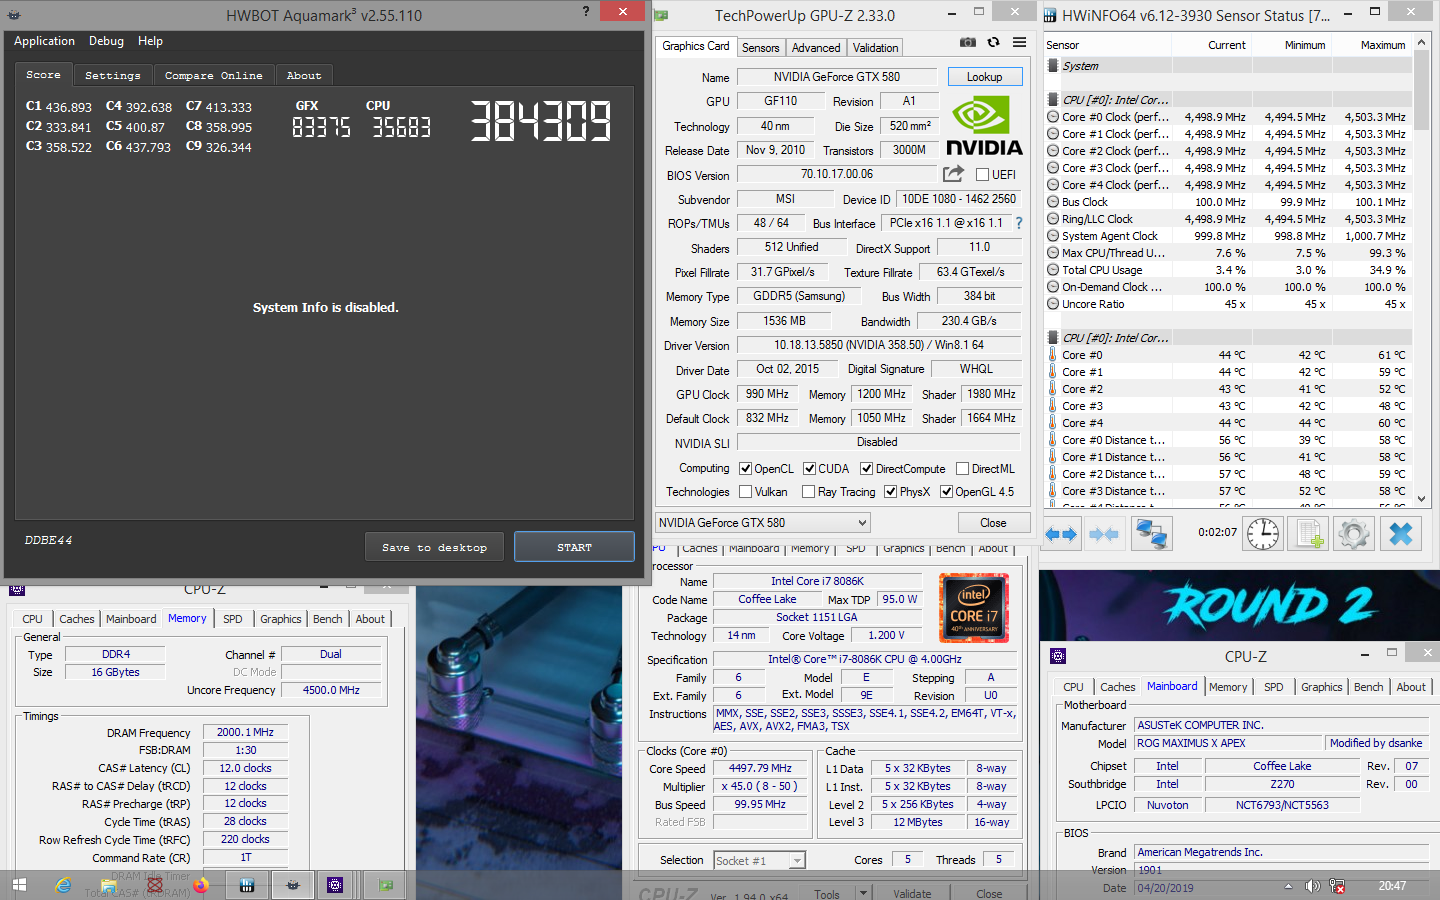1440x900 pixels.
Task: Click the volume speaker icon in system tray
Action: click(1312, 886)
